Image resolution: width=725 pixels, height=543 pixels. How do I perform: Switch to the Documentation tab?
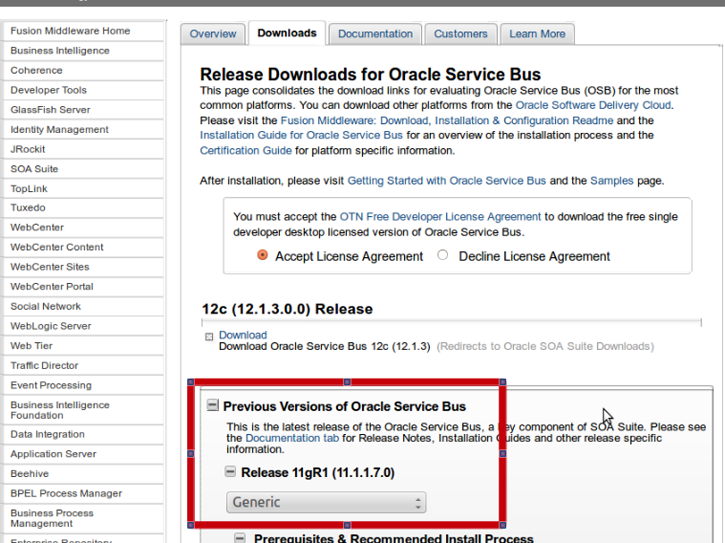375,34
